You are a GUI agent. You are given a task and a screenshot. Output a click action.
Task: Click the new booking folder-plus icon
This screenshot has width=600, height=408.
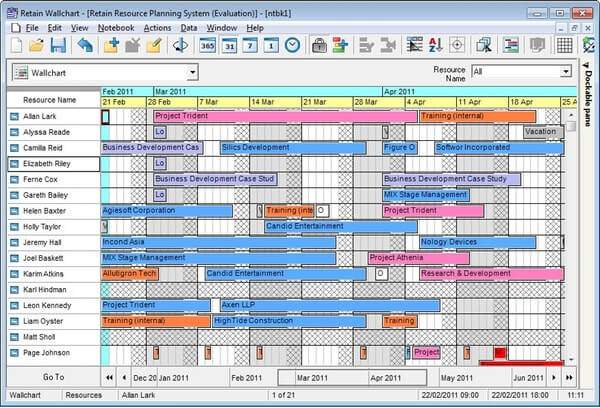(x=111, y=45)
